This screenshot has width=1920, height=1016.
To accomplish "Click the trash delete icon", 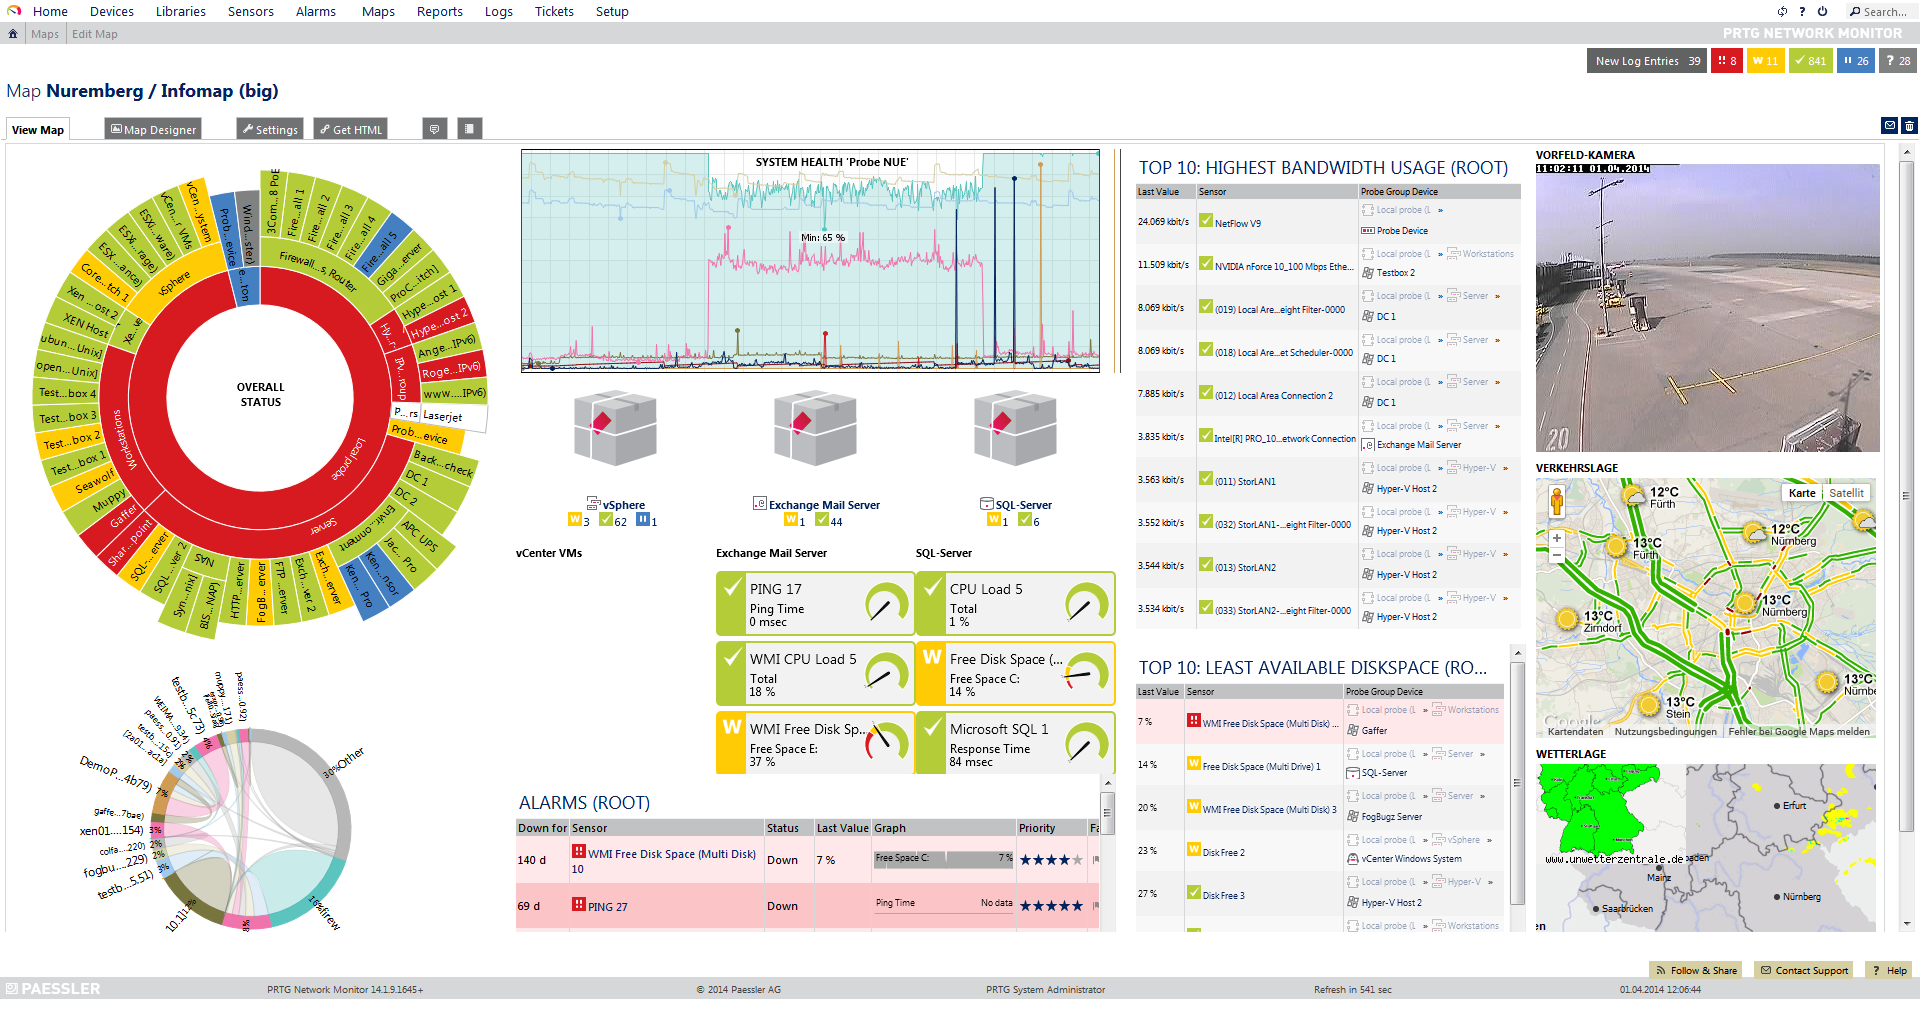I will [1910, 125].
